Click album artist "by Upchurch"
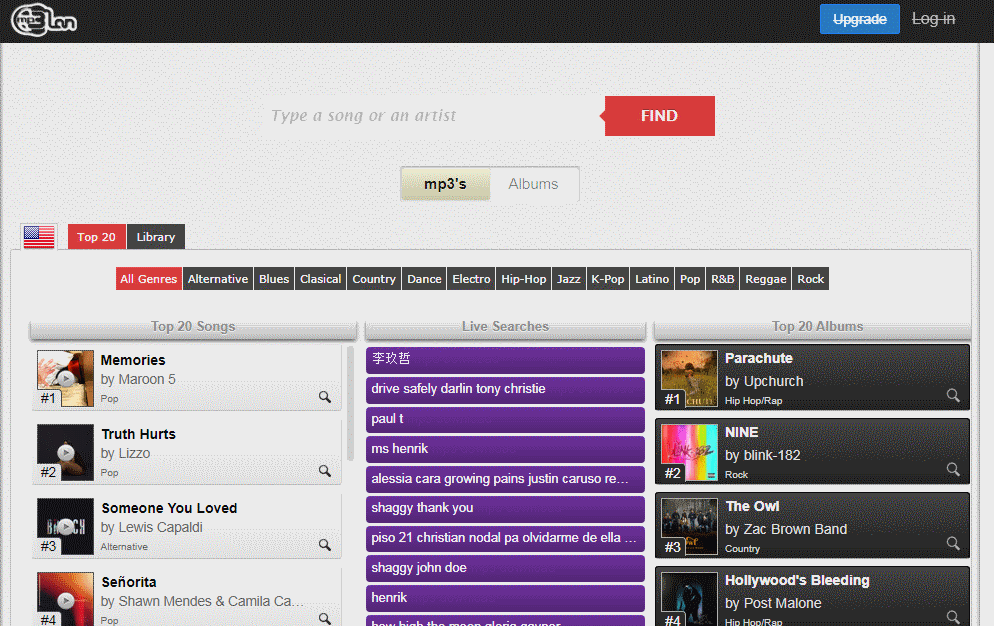 point(764,381)
